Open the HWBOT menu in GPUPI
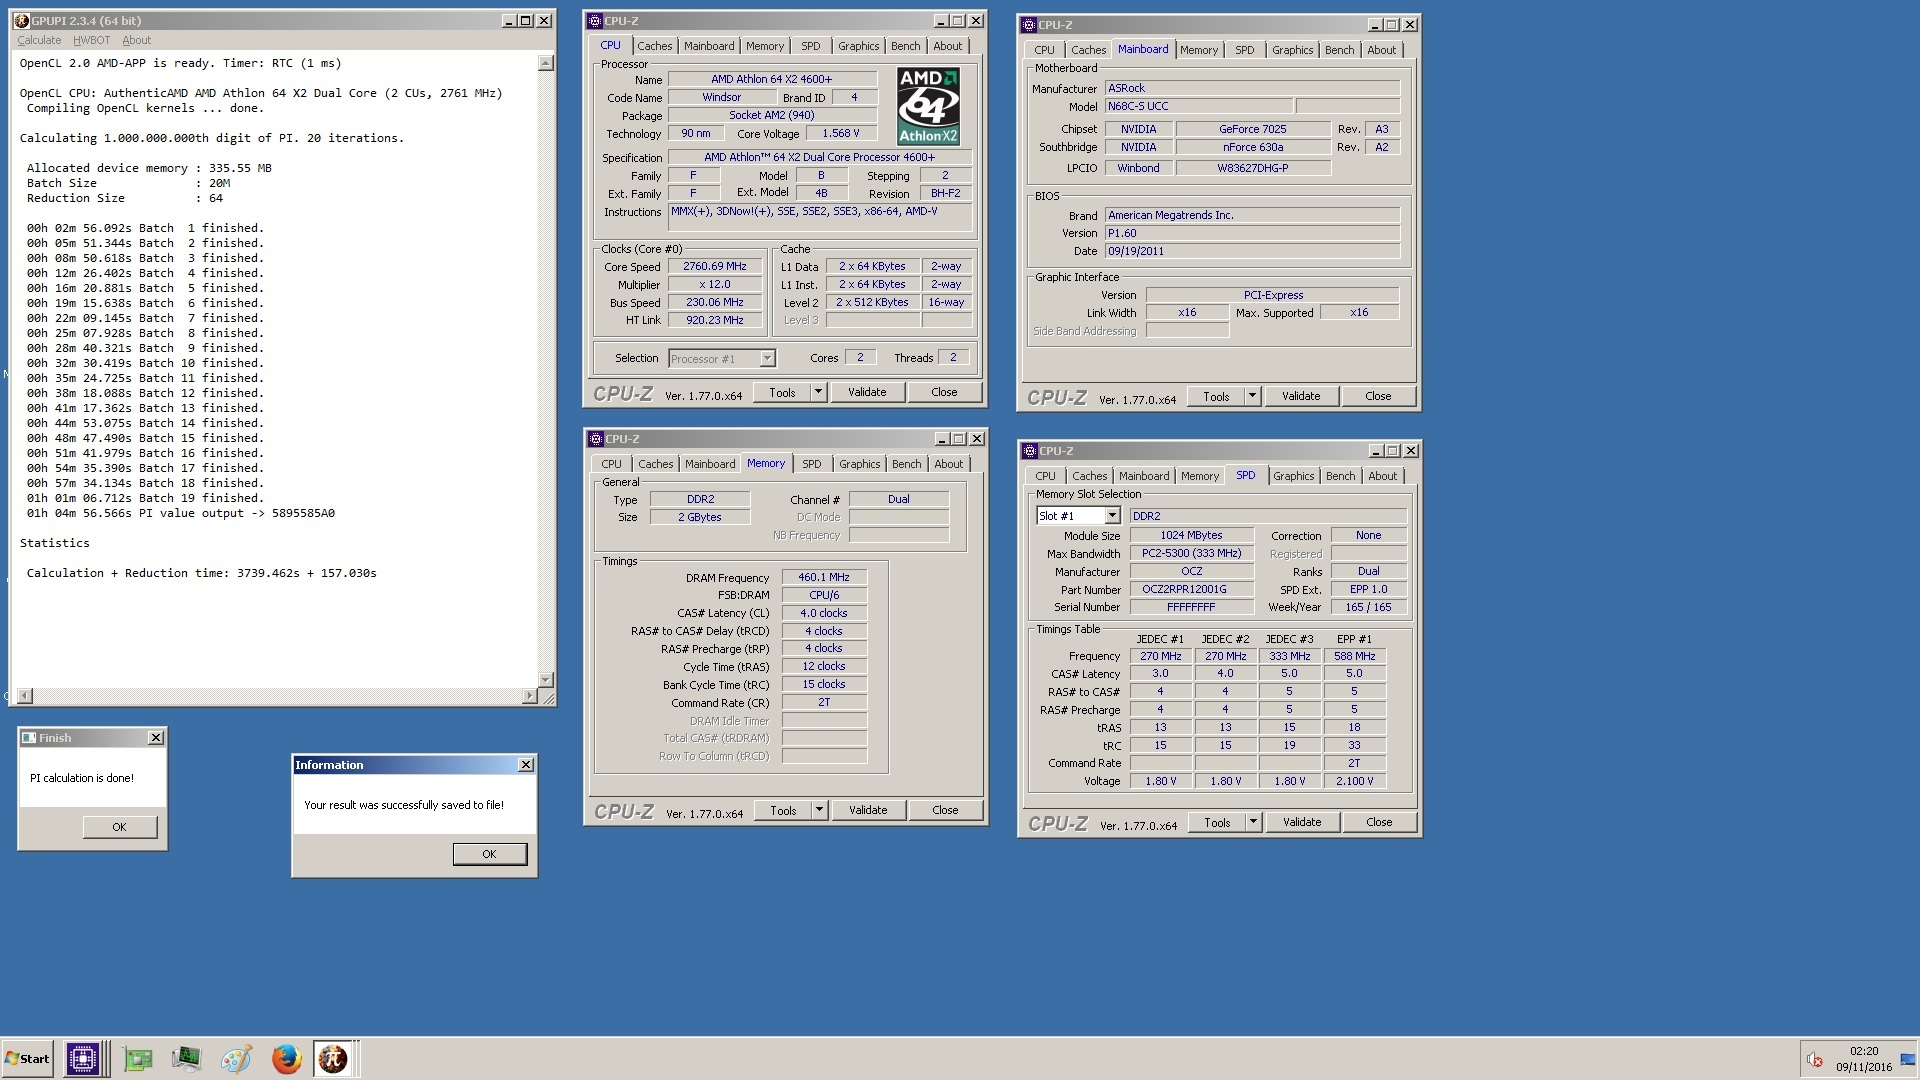1920x1080 pixels. (x=91, y=41)
